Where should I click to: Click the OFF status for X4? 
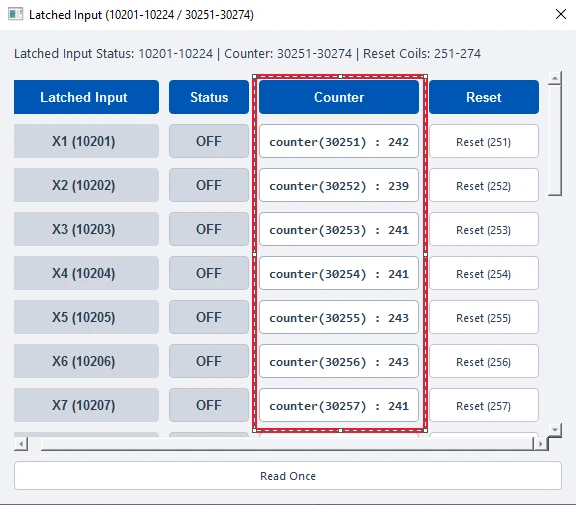(209, 274)
